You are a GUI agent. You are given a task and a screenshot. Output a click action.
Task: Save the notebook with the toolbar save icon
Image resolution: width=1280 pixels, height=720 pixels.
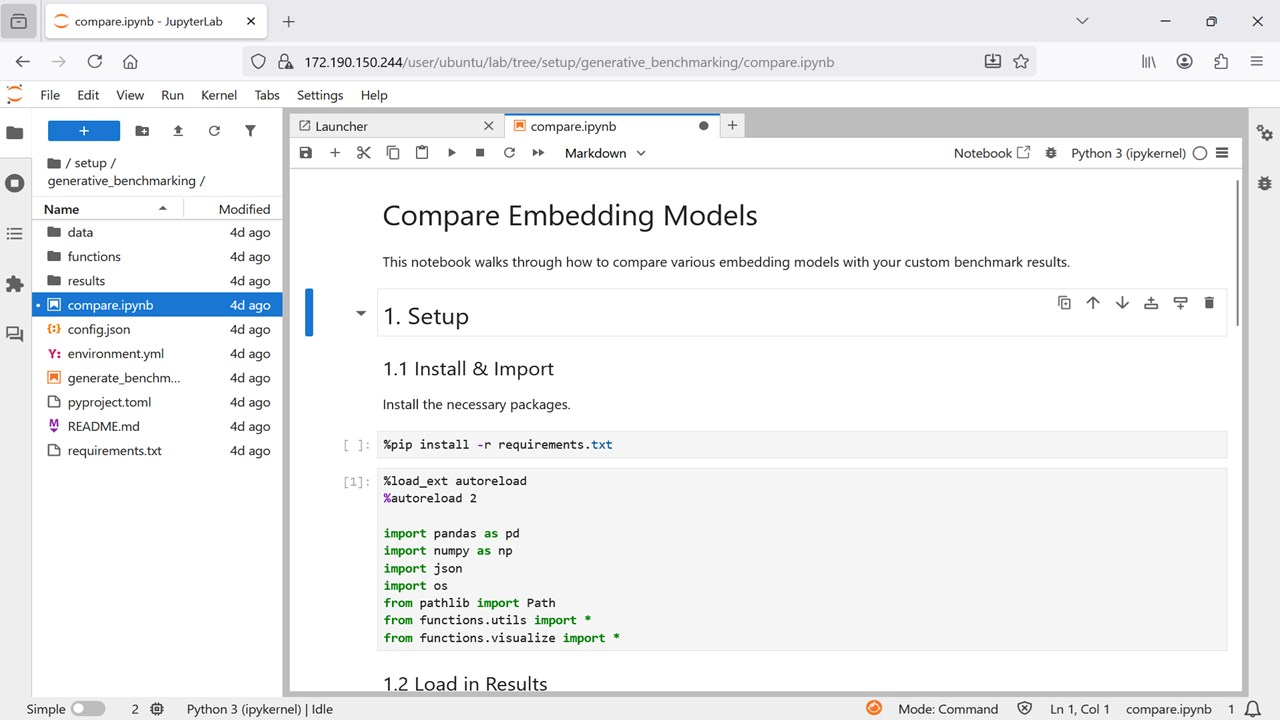pos(306,153)
